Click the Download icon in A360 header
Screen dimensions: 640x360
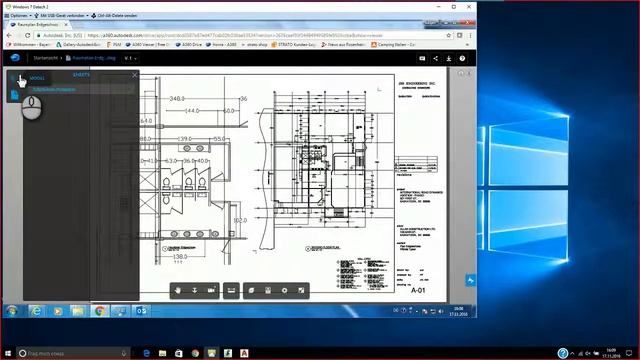(449, 58)
